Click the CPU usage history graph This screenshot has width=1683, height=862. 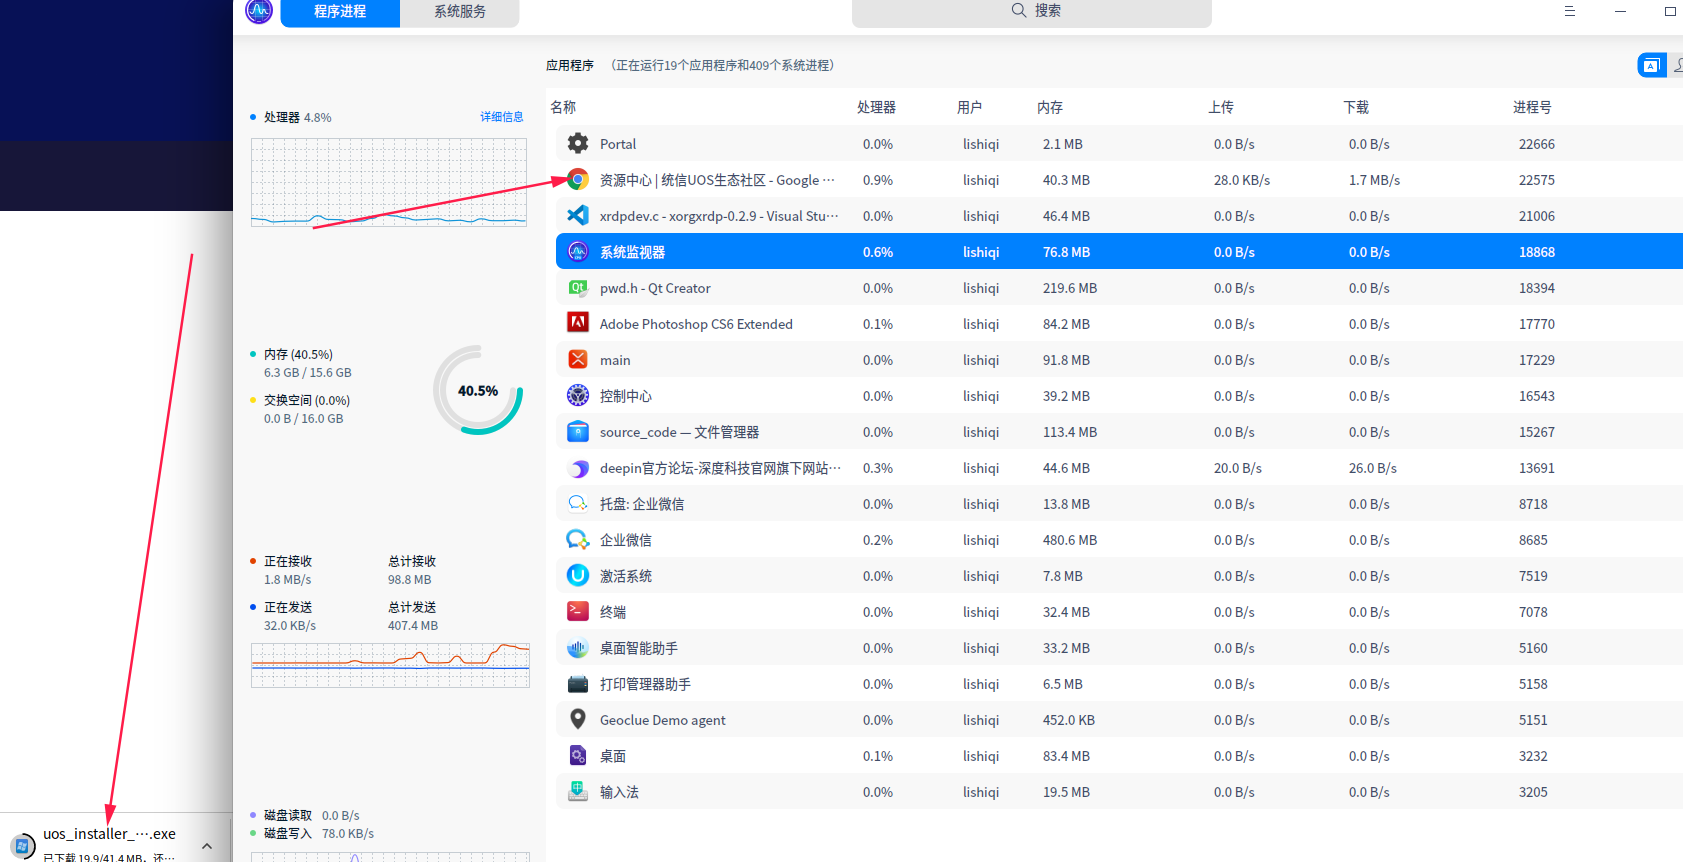coord(389,182)
